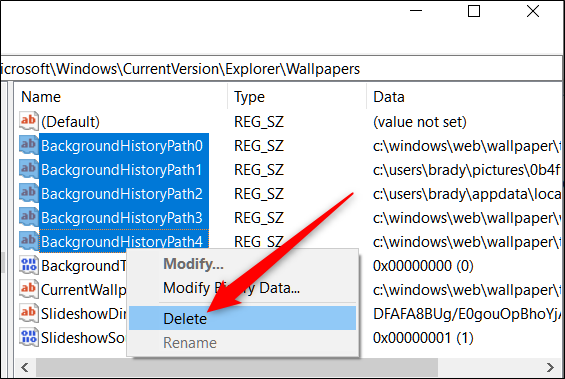Image resolution: width=565 pixels, height=379 pixels.
Task: Click the CurrentWallp string icon
Action: (x=28, y=289)
